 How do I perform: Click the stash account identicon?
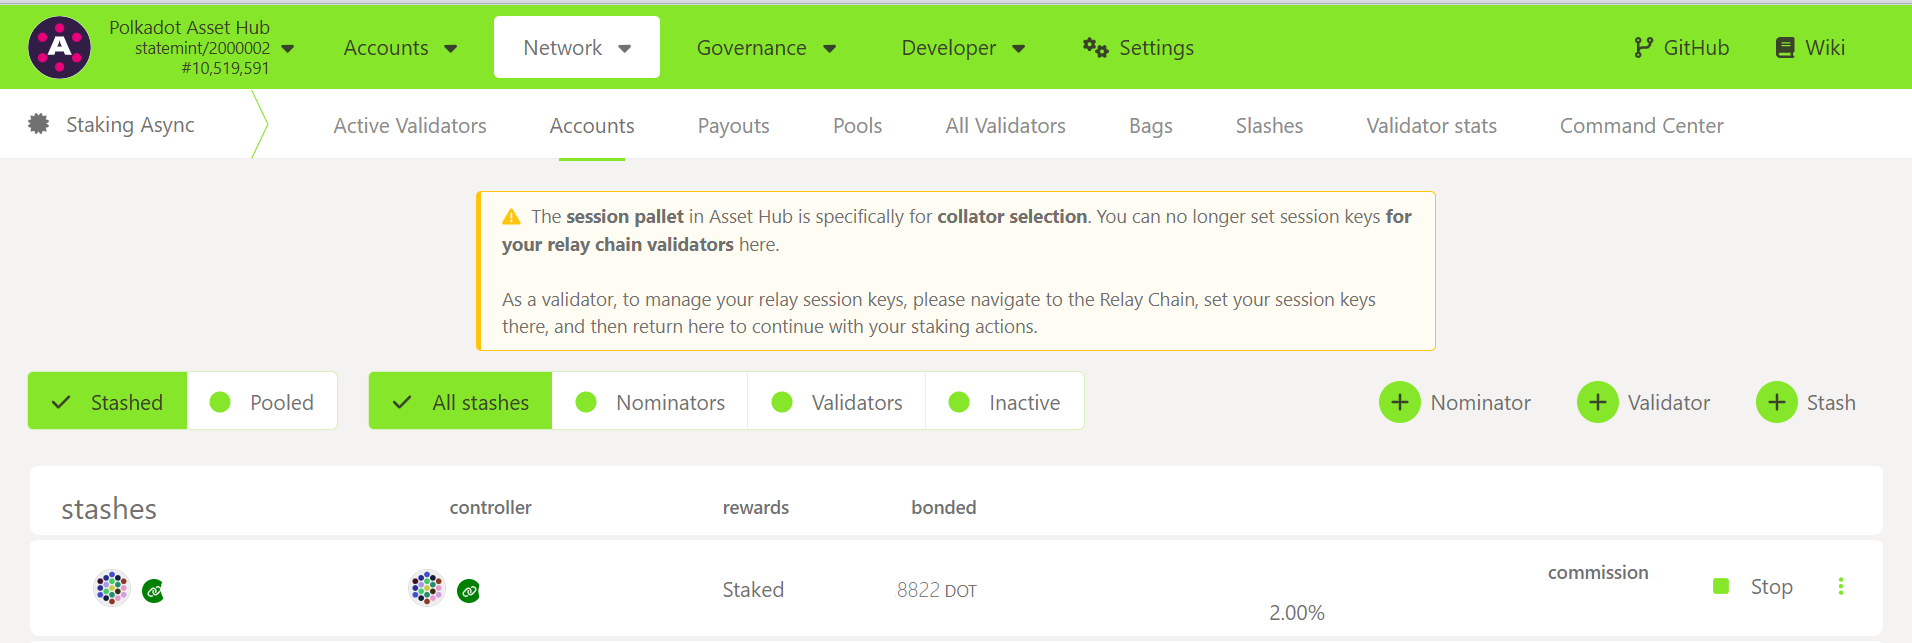click(111, 588)
